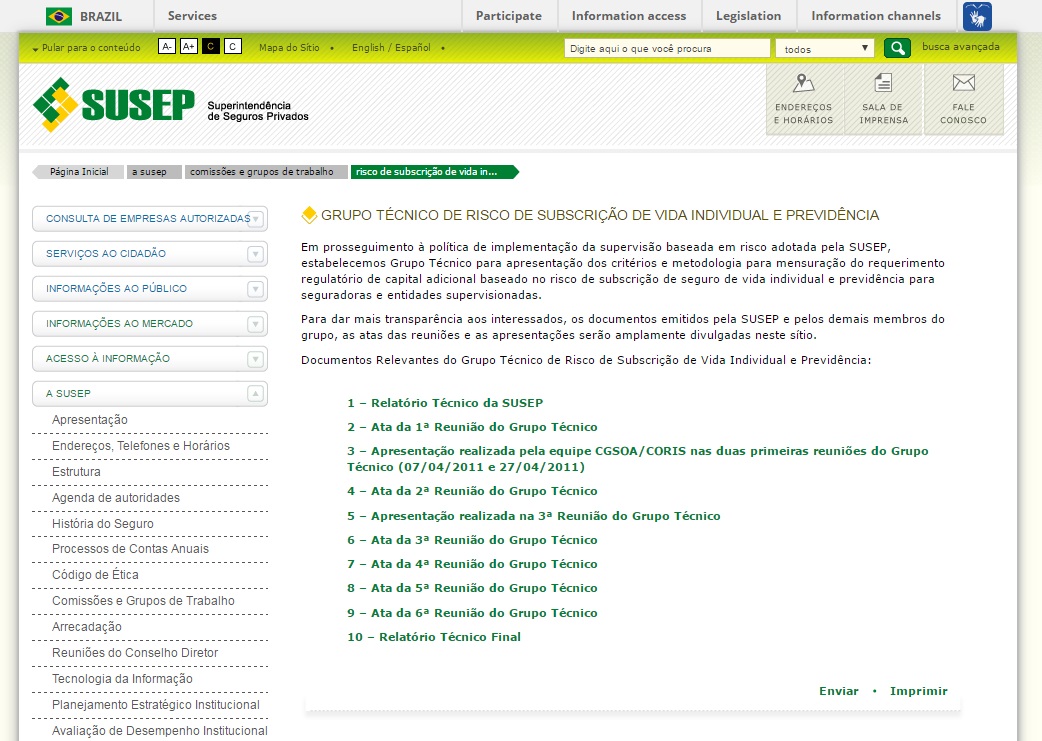Viewport: 1042px width, 741px height.
Task: Click in the search text field
Action: tap(667, 49)
